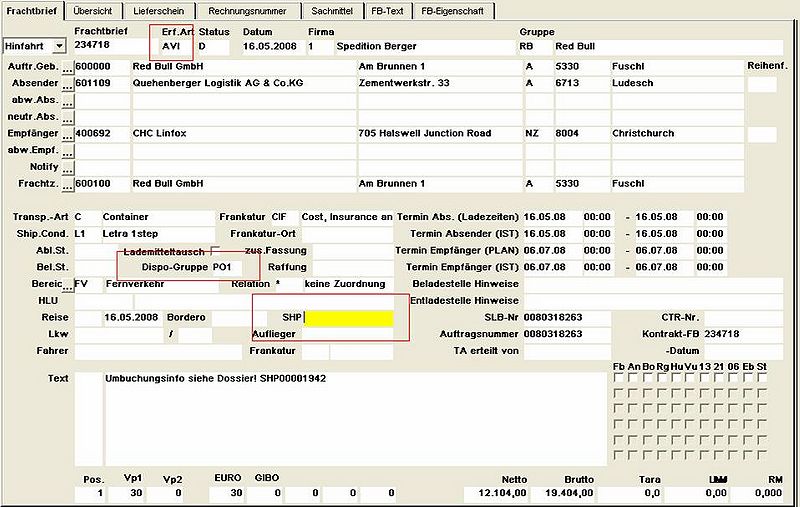This screenshot has height=507, width=800.
Task: Click the abw.Empf. lookup button
Action: pos(67,152)
